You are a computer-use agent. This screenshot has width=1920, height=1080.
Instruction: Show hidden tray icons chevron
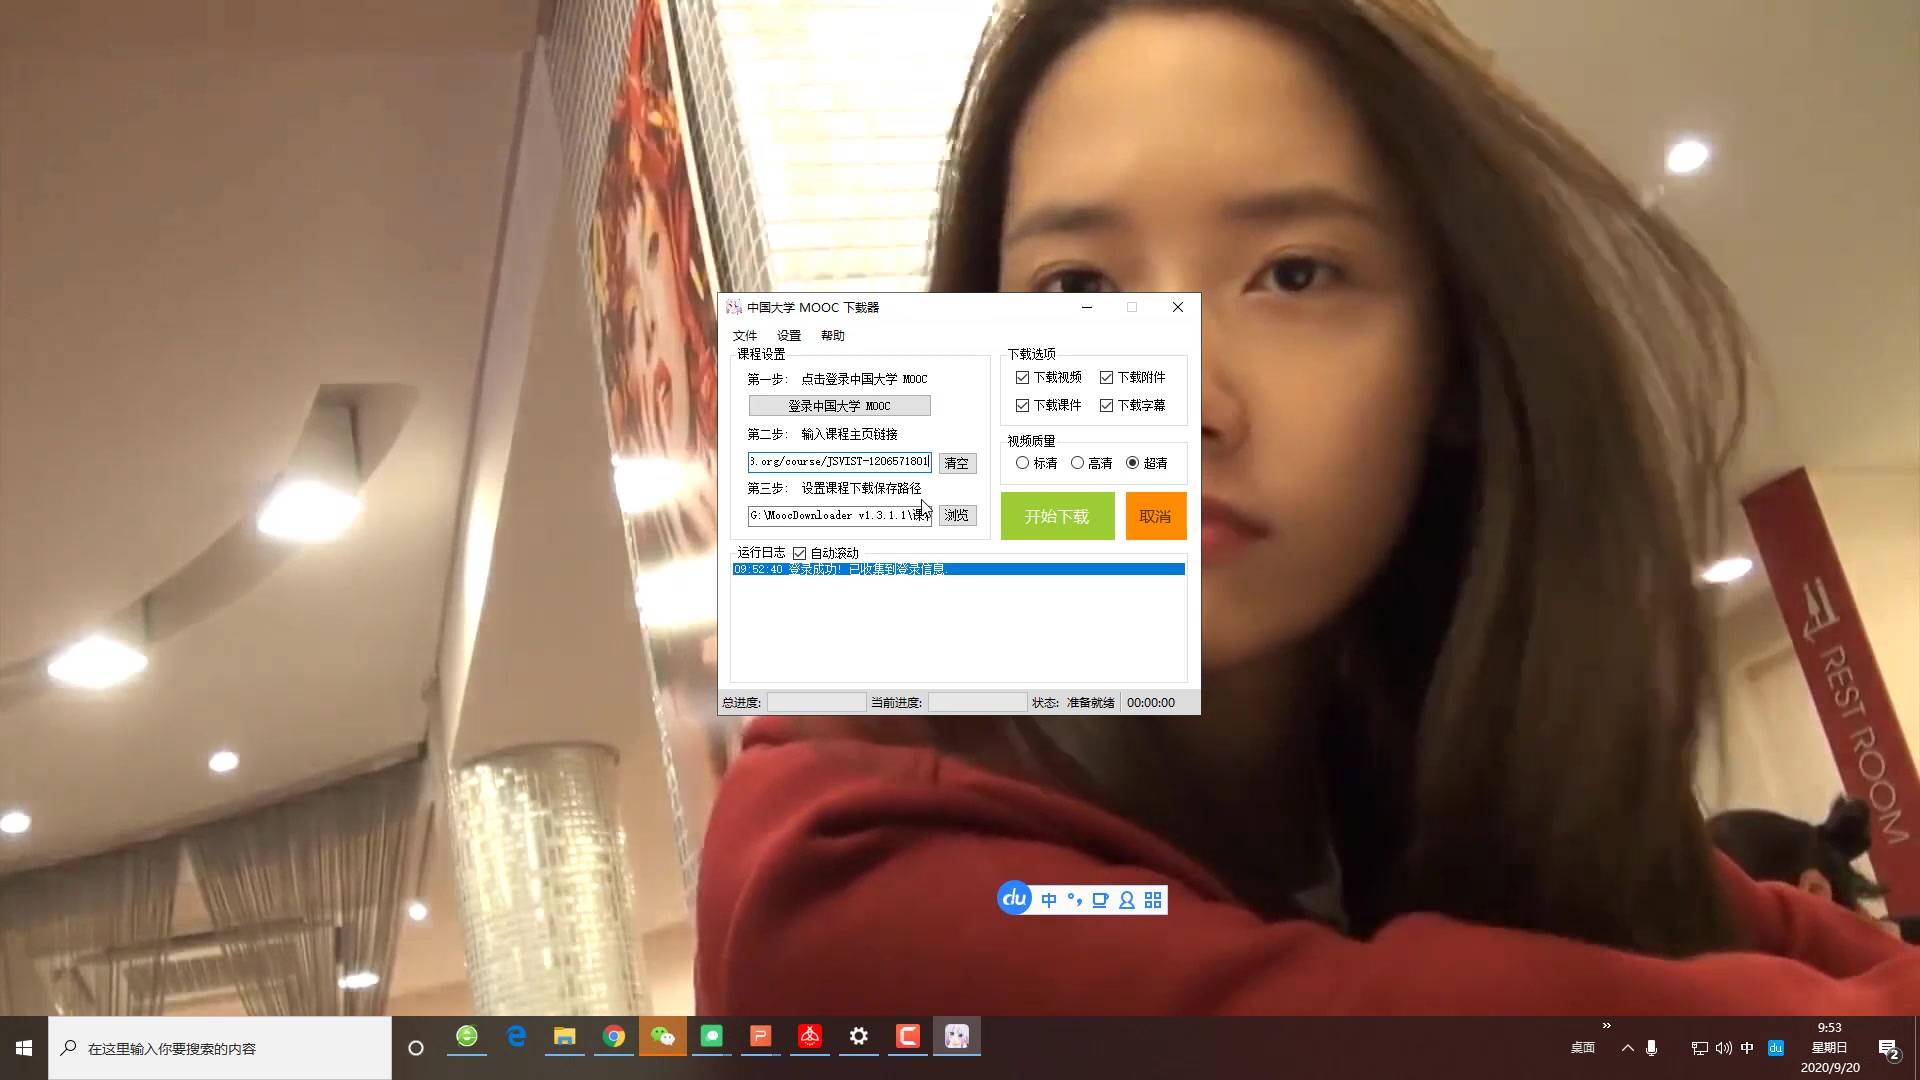pos(1627,1048)
